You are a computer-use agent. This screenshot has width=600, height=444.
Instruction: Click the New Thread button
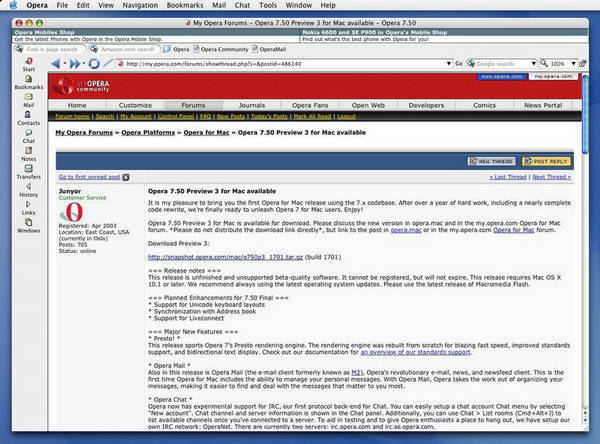point(492,161)
